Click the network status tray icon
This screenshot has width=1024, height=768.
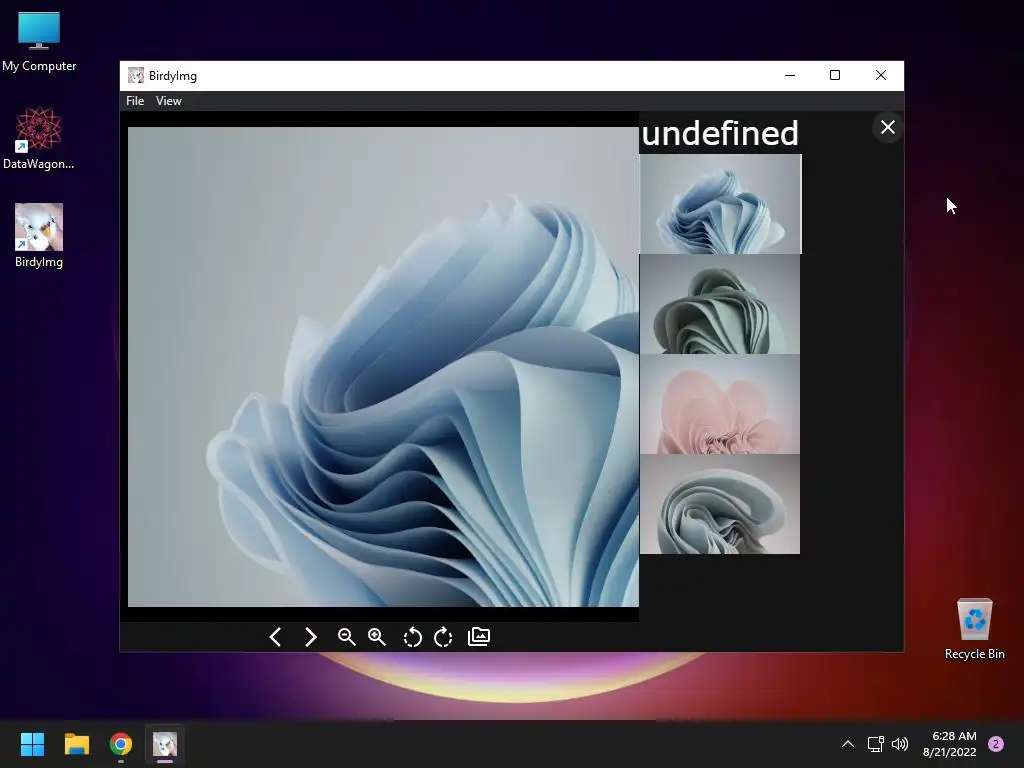pyautogui.click(x=875, y=744)
